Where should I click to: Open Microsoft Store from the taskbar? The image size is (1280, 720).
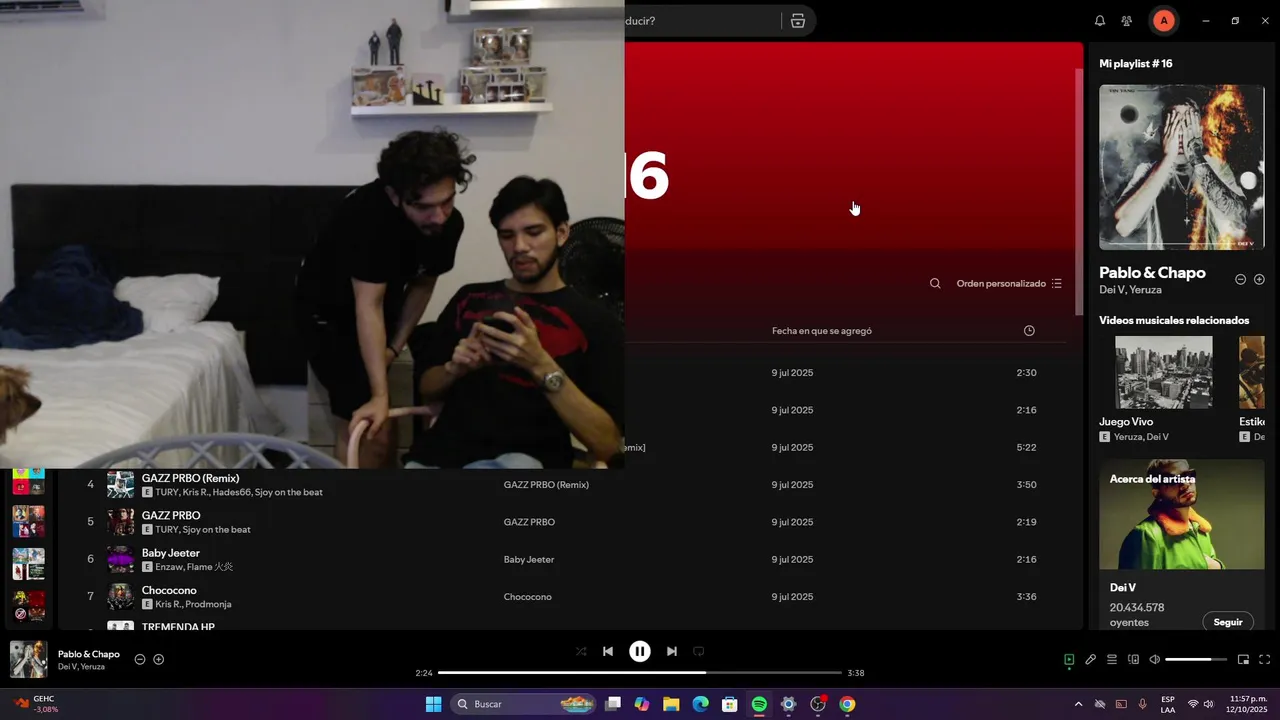pyautogui.click(x=730, y=704)
